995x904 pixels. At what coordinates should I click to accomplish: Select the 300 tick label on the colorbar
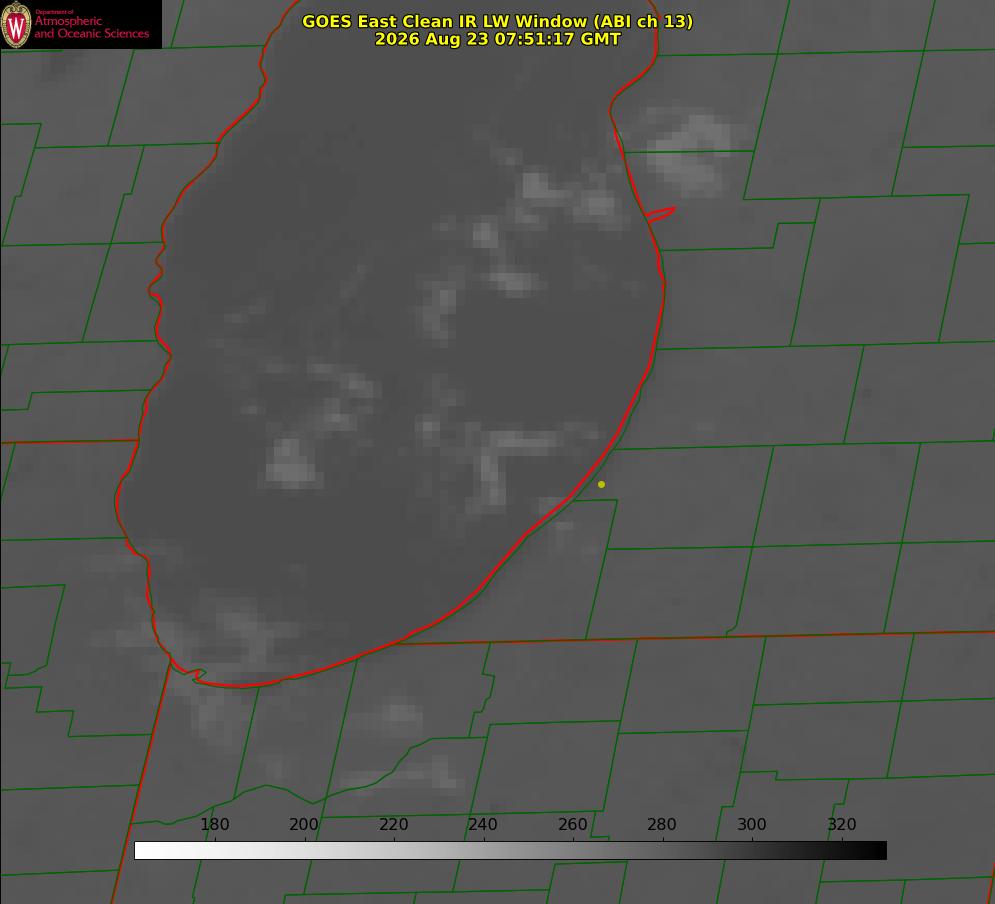(x=752, y=824)
